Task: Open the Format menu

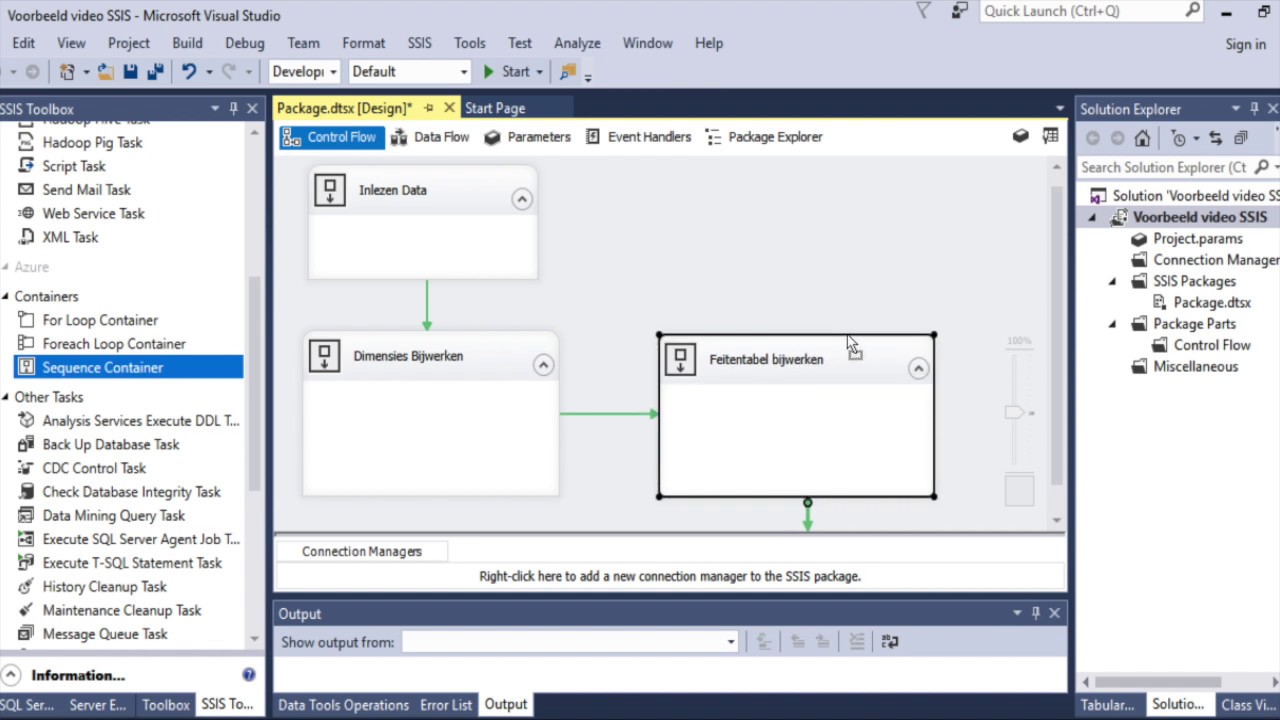Action: 363,43
